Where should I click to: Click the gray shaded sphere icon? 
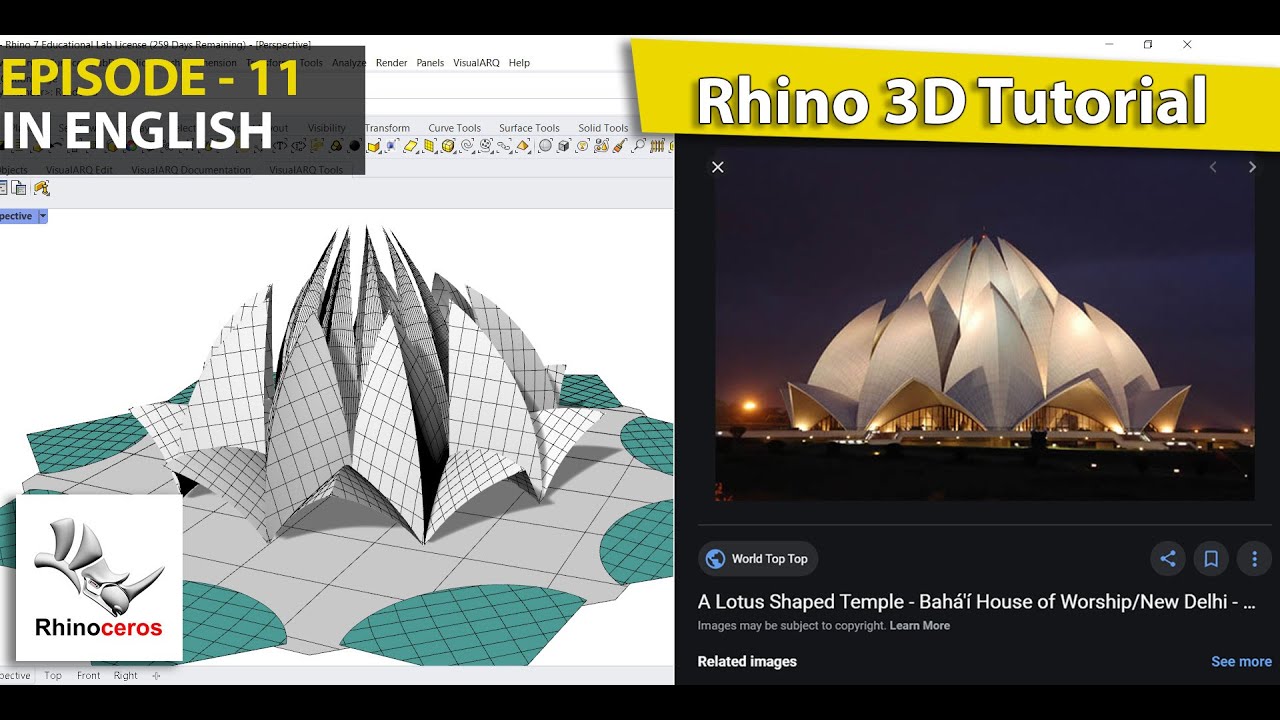pos(545,146)
